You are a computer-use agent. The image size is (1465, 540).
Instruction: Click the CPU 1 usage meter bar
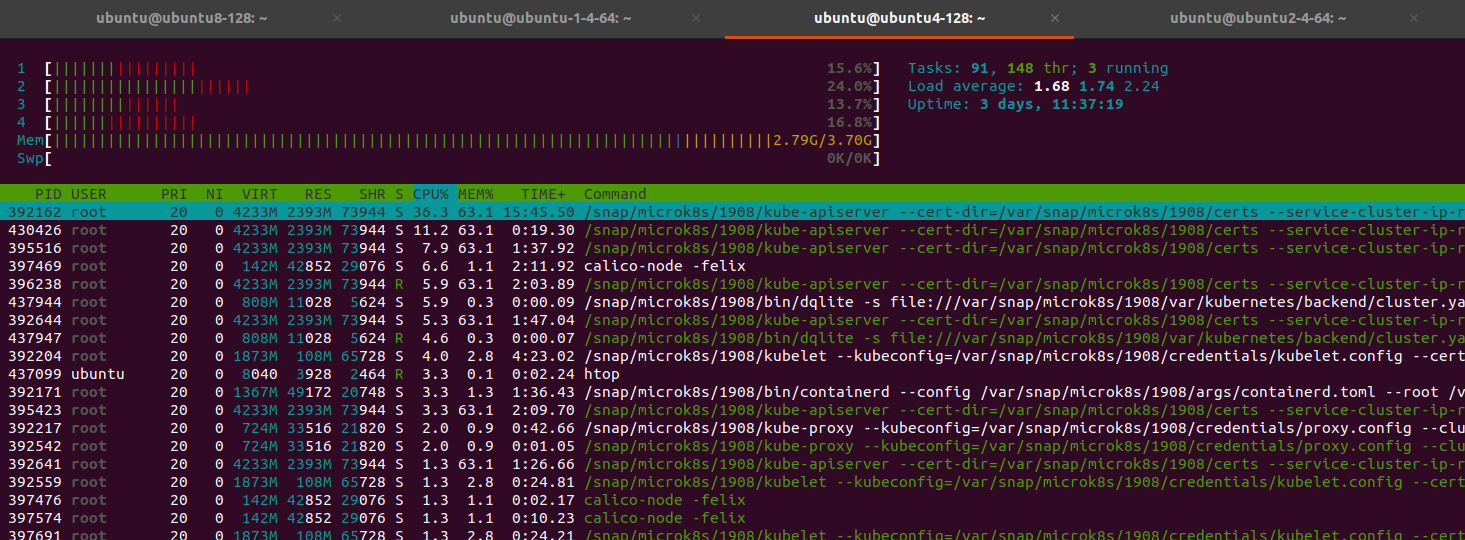click(x=448, y=68)
